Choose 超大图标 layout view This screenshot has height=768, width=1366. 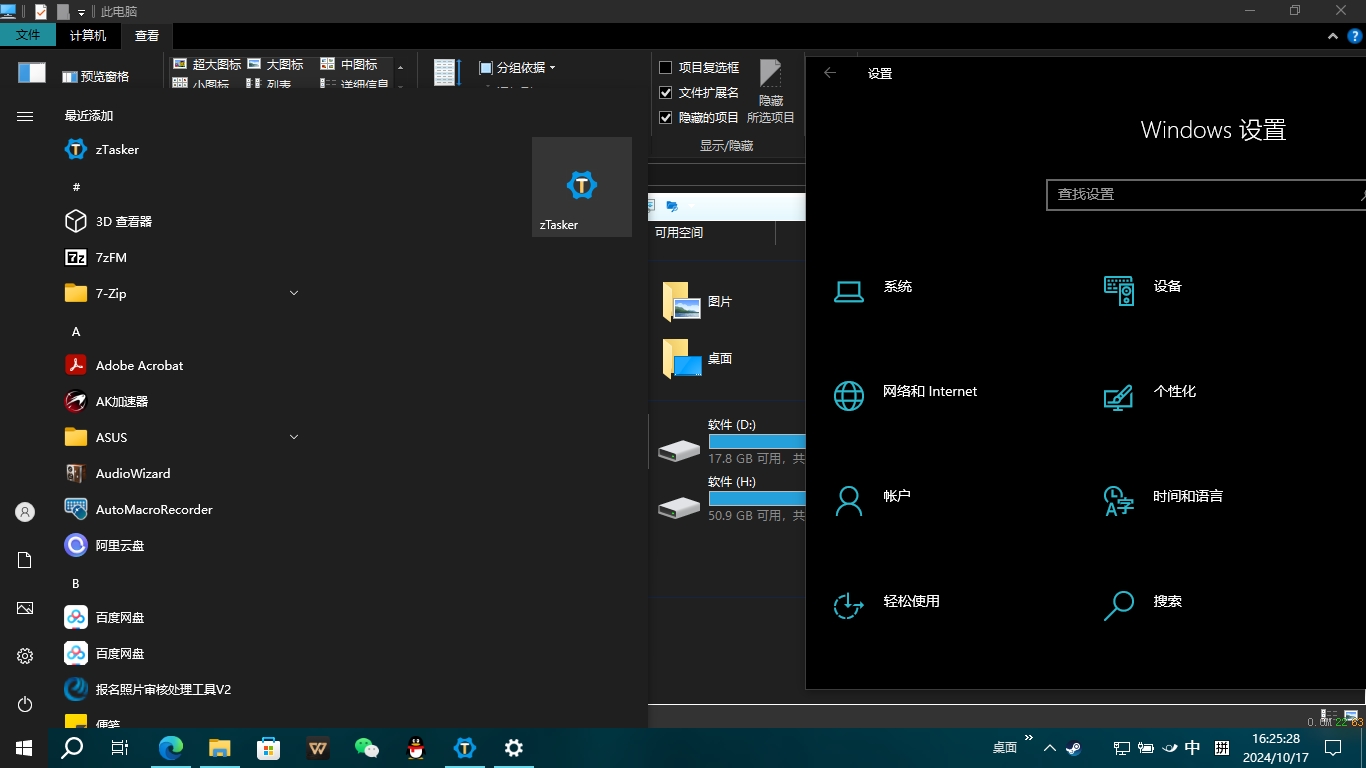(207, 64)
